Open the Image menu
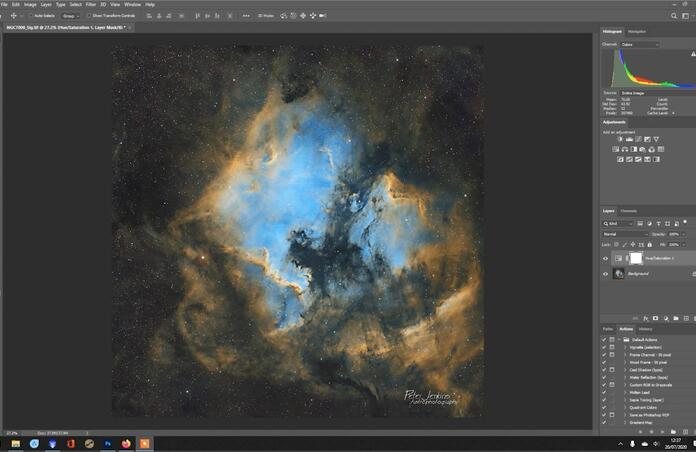 click(30, 4)
